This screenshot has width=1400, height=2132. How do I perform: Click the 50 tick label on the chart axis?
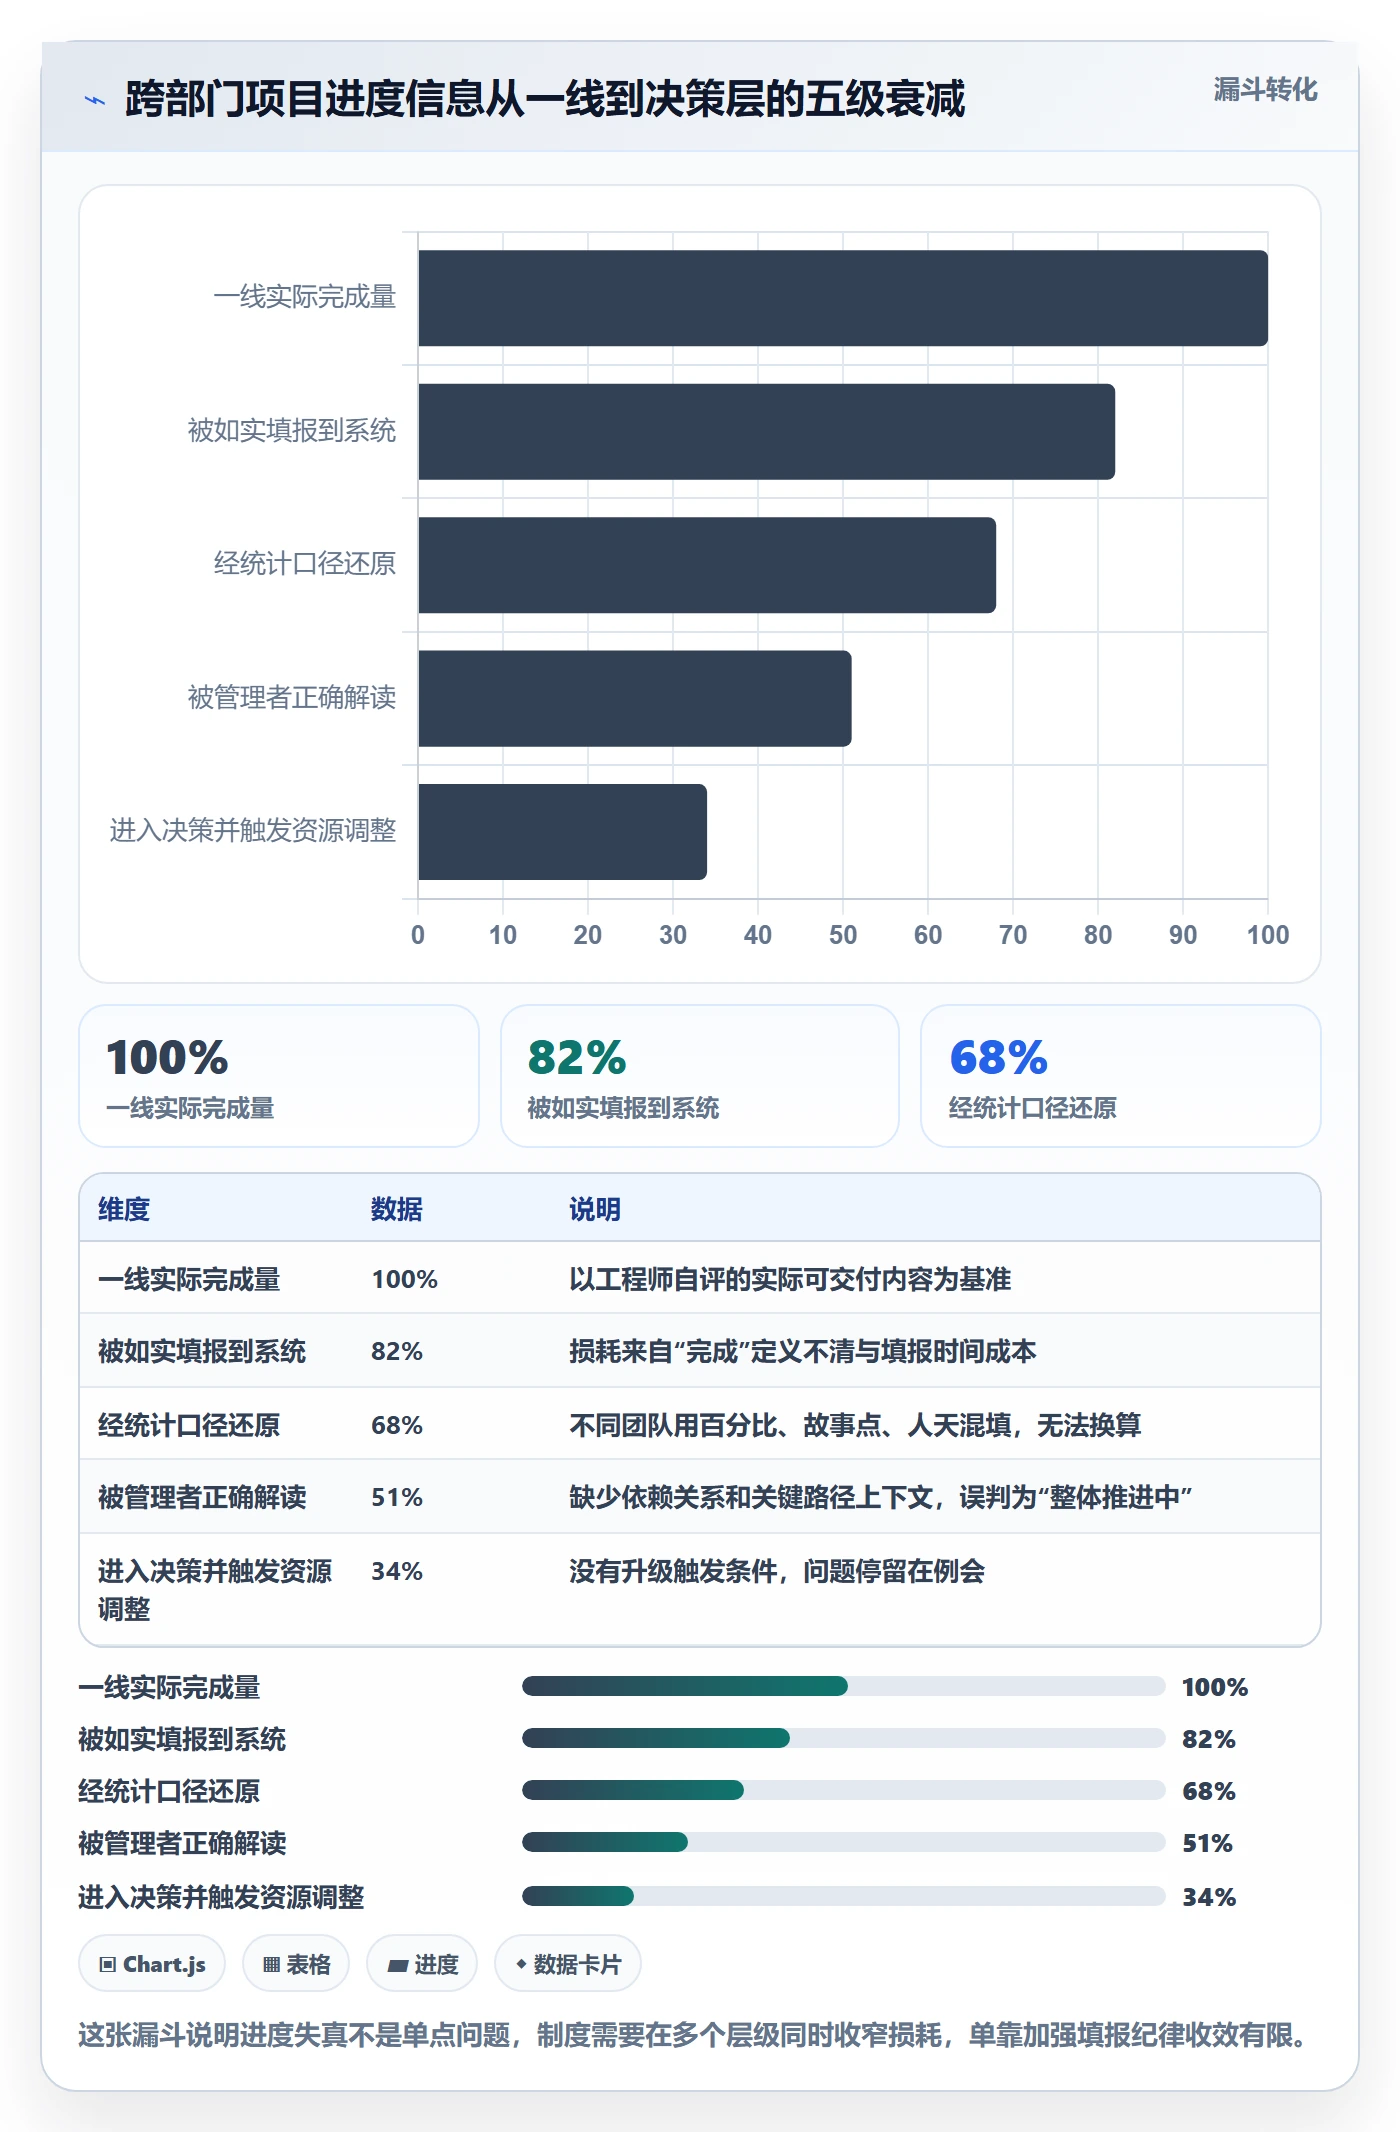[x=843, y=935]
